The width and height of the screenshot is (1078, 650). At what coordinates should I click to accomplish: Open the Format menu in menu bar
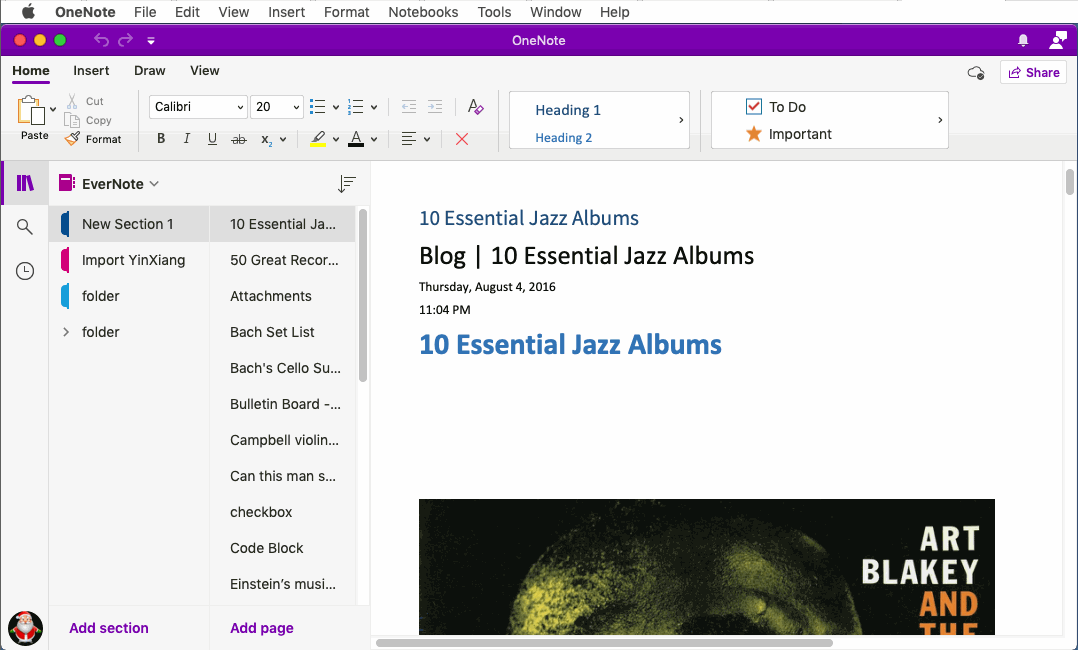coord(346,12)
